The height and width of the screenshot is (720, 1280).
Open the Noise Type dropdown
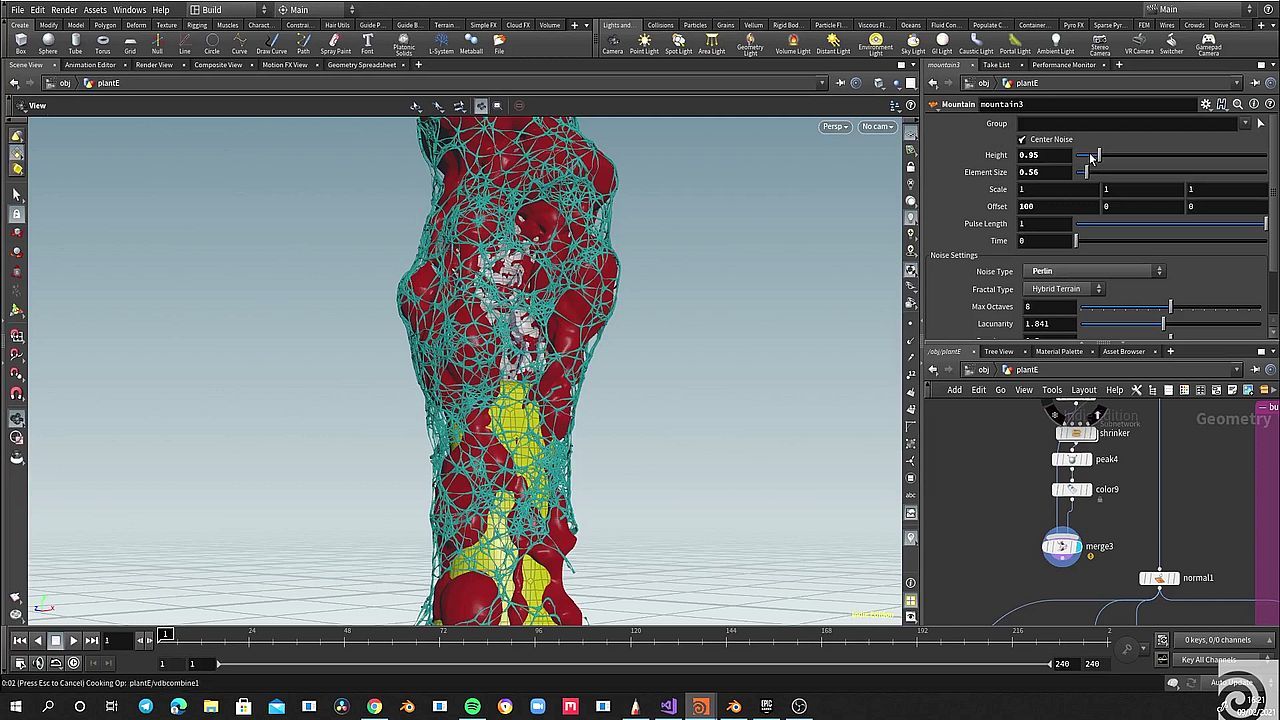tap(1095, 271)
